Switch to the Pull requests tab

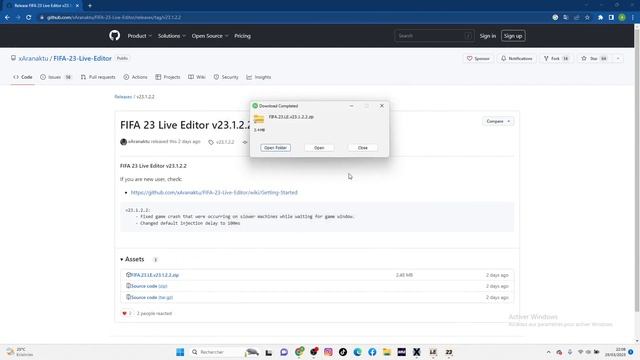click(98, 77)
